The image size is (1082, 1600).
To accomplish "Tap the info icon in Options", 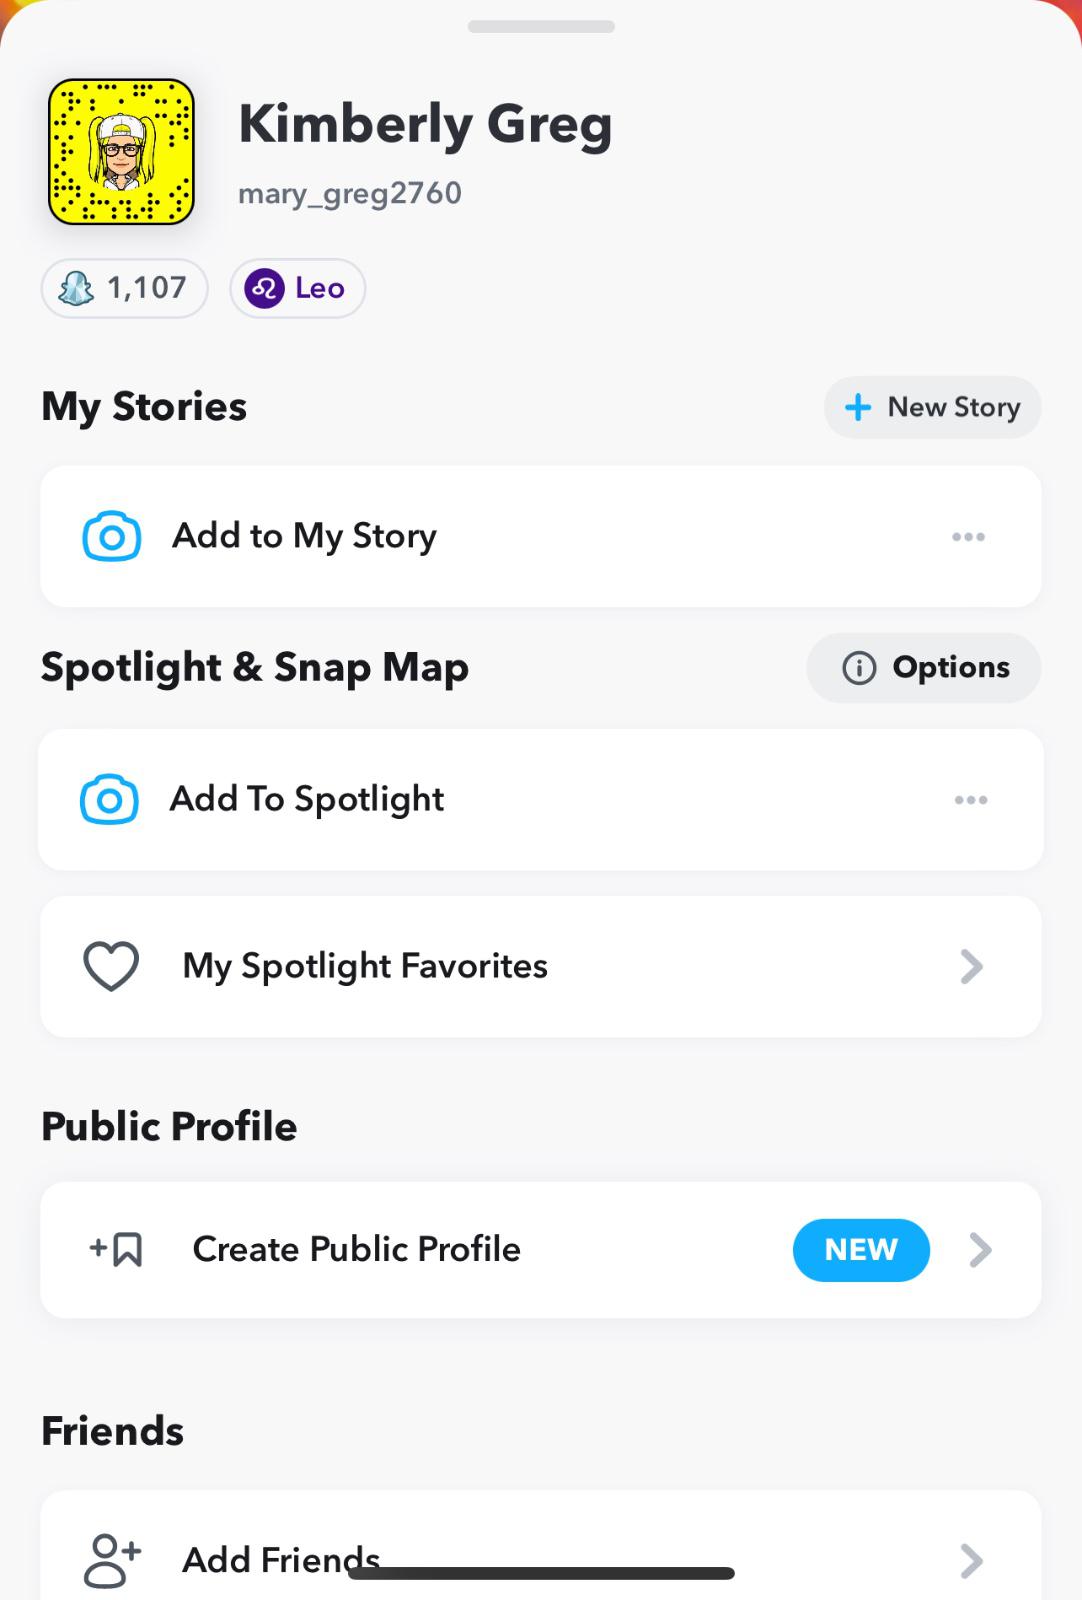I will tap(859, 668).
